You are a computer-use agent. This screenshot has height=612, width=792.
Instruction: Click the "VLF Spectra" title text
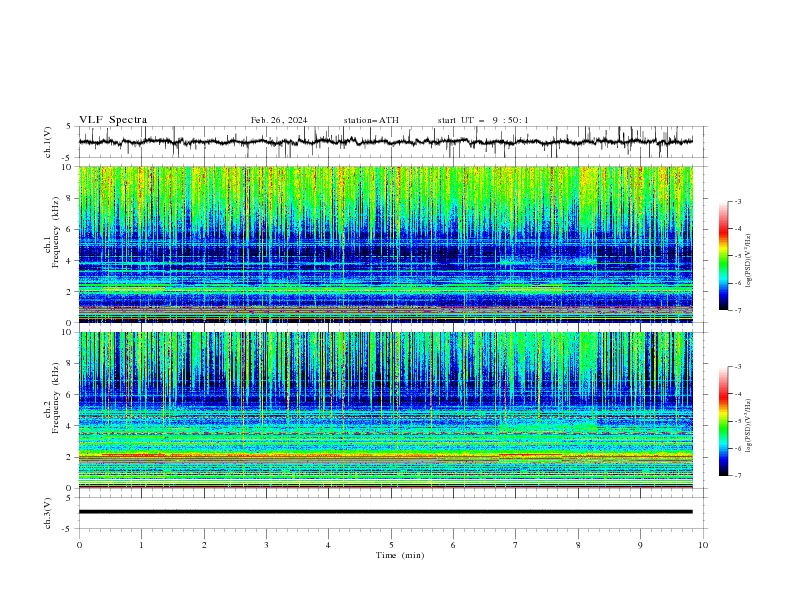[x=113, y=120]
